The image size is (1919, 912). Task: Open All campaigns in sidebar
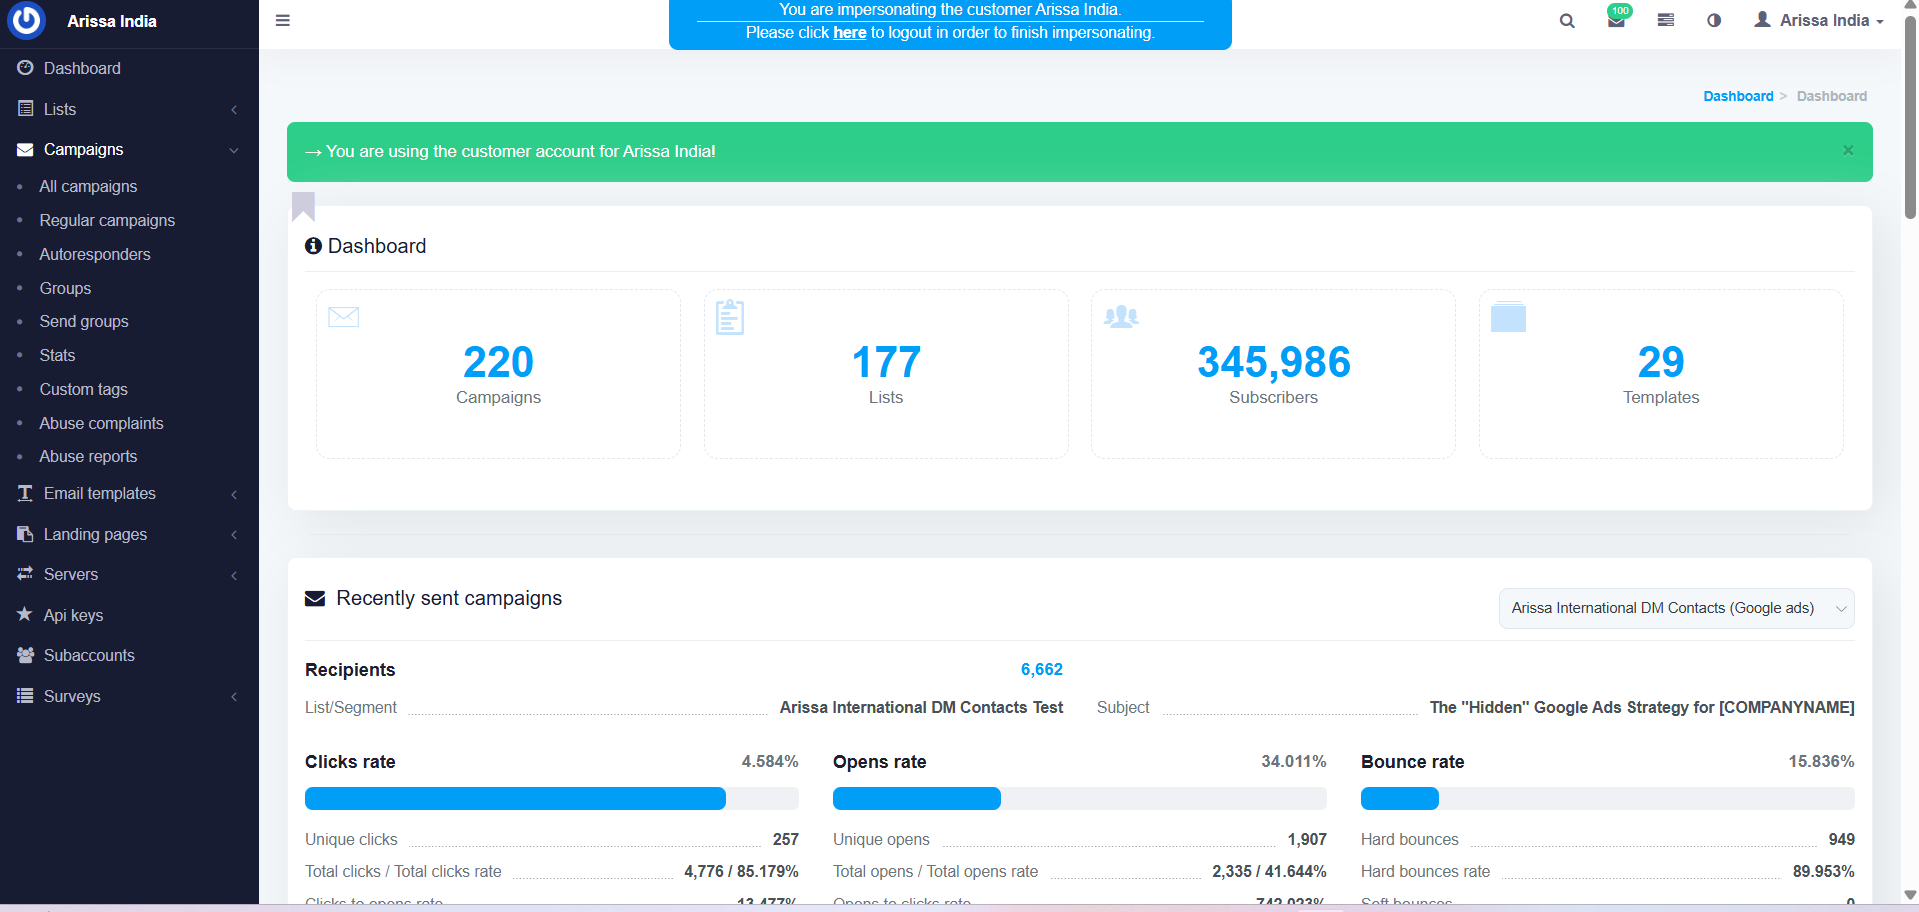tap(88, 186)
